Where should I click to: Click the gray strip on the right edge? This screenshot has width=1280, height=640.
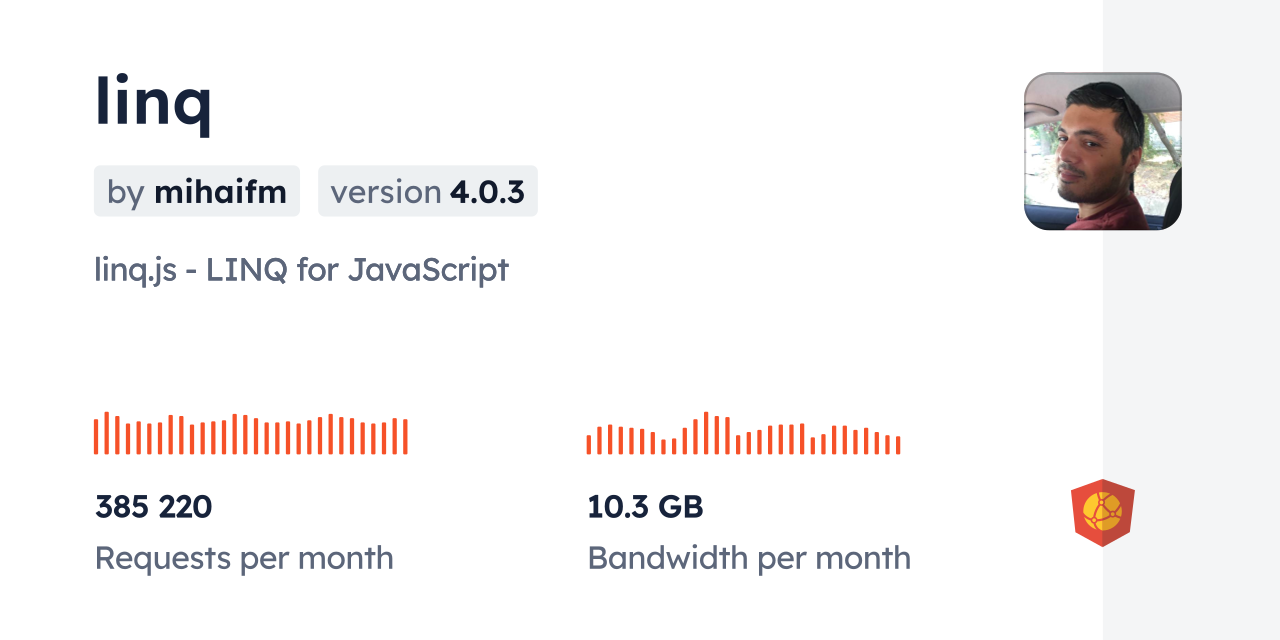click(x=1191, y=320)
